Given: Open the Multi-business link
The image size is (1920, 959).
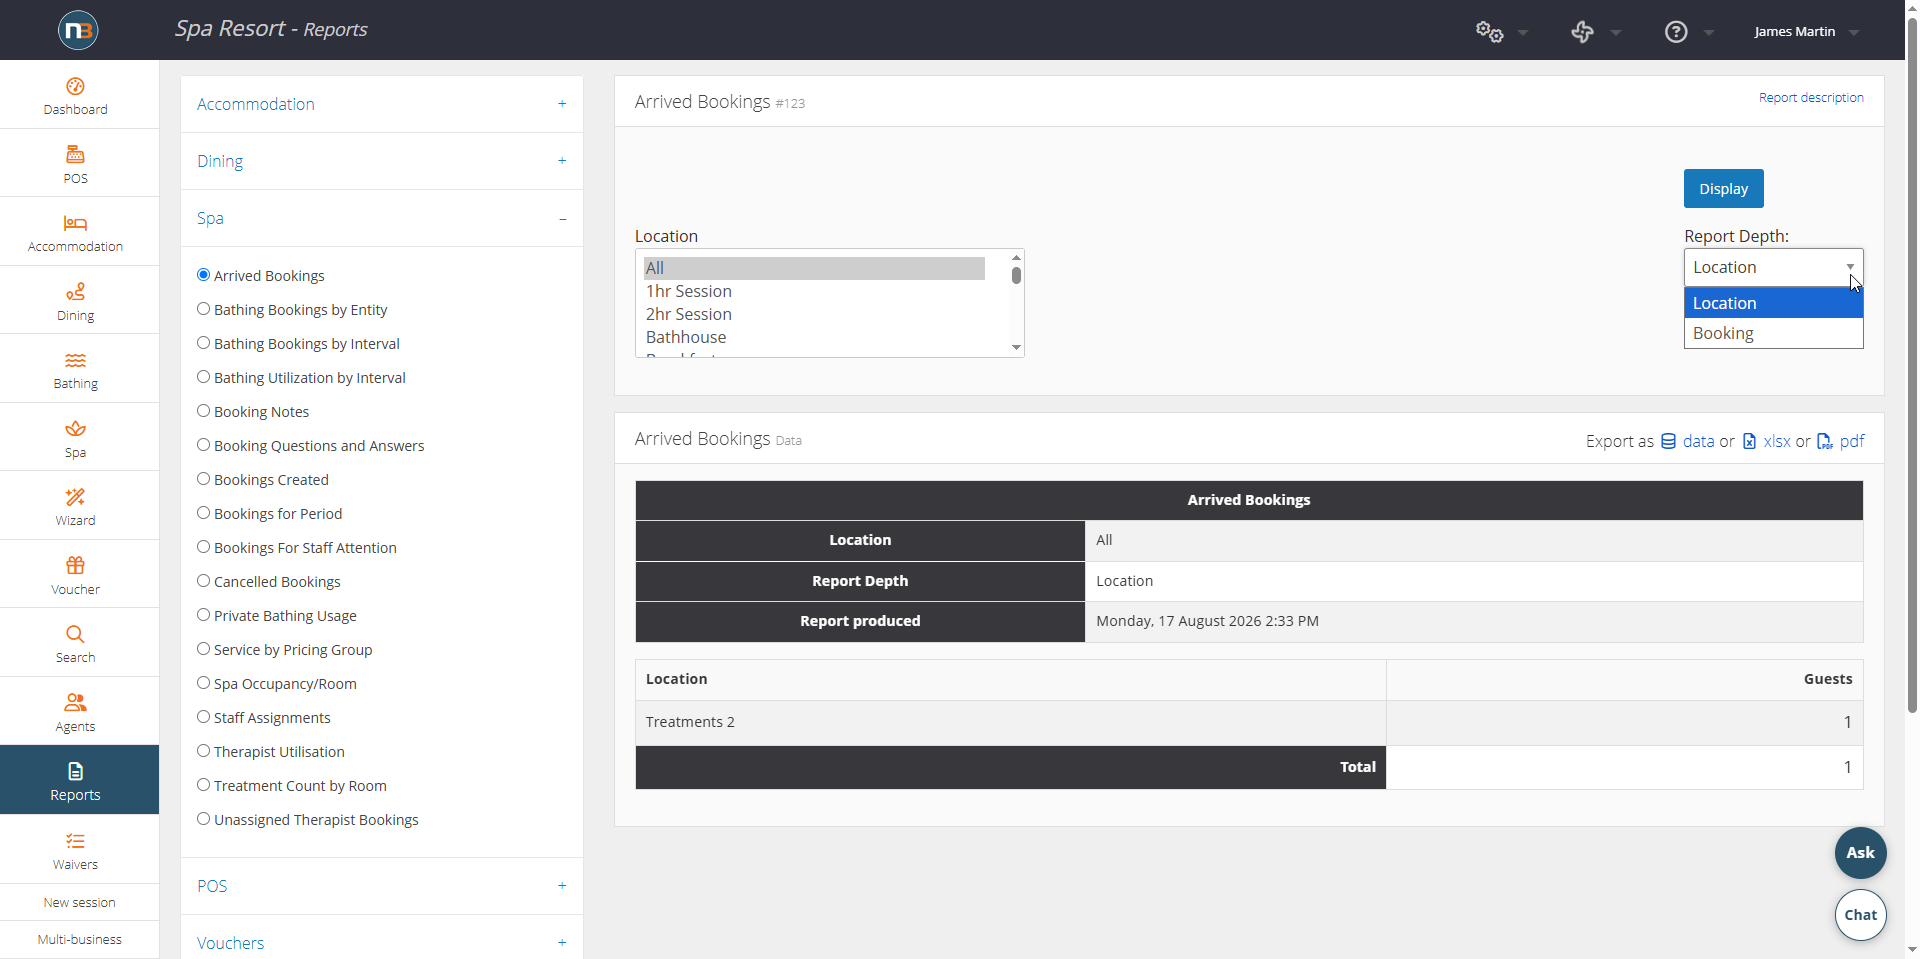Looking at the screenshot, I should tap(79, 939).
